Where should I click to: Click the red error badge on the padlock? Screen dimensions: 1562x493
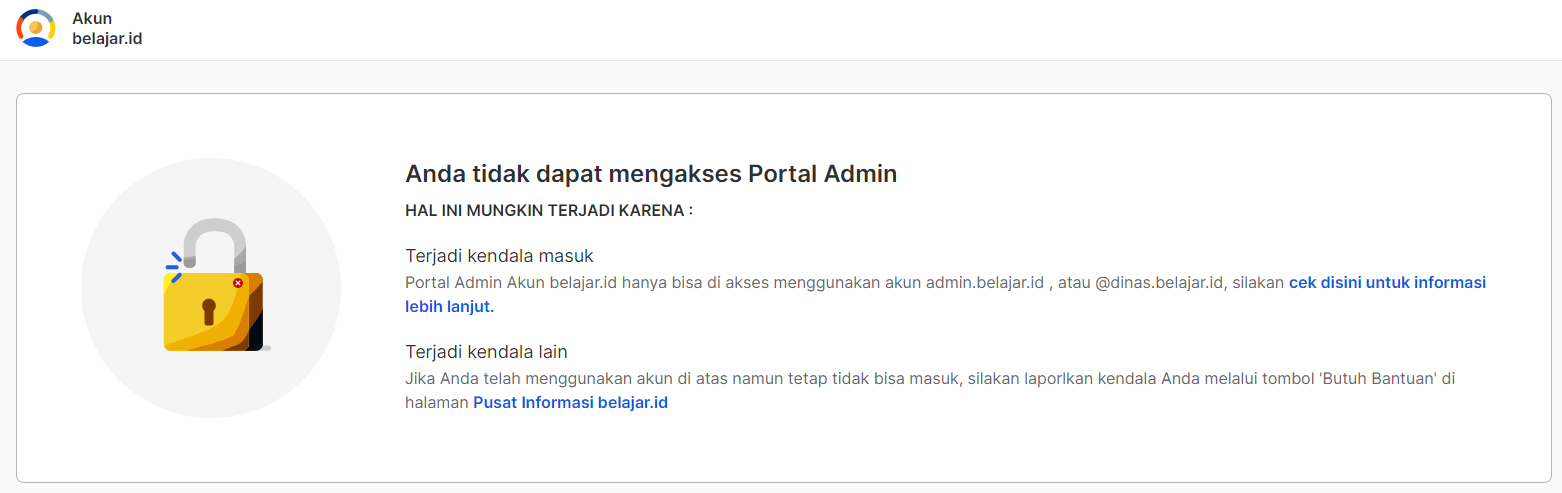[238, 283]
